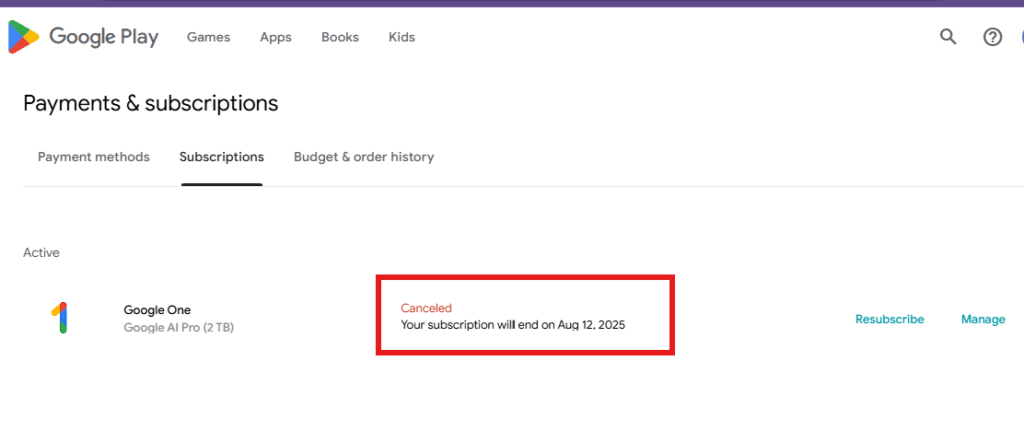Image resolution: width=1024 pixels, height=431 pixels.
Task: Click the red Canceled status label
Action: point(426,308)
